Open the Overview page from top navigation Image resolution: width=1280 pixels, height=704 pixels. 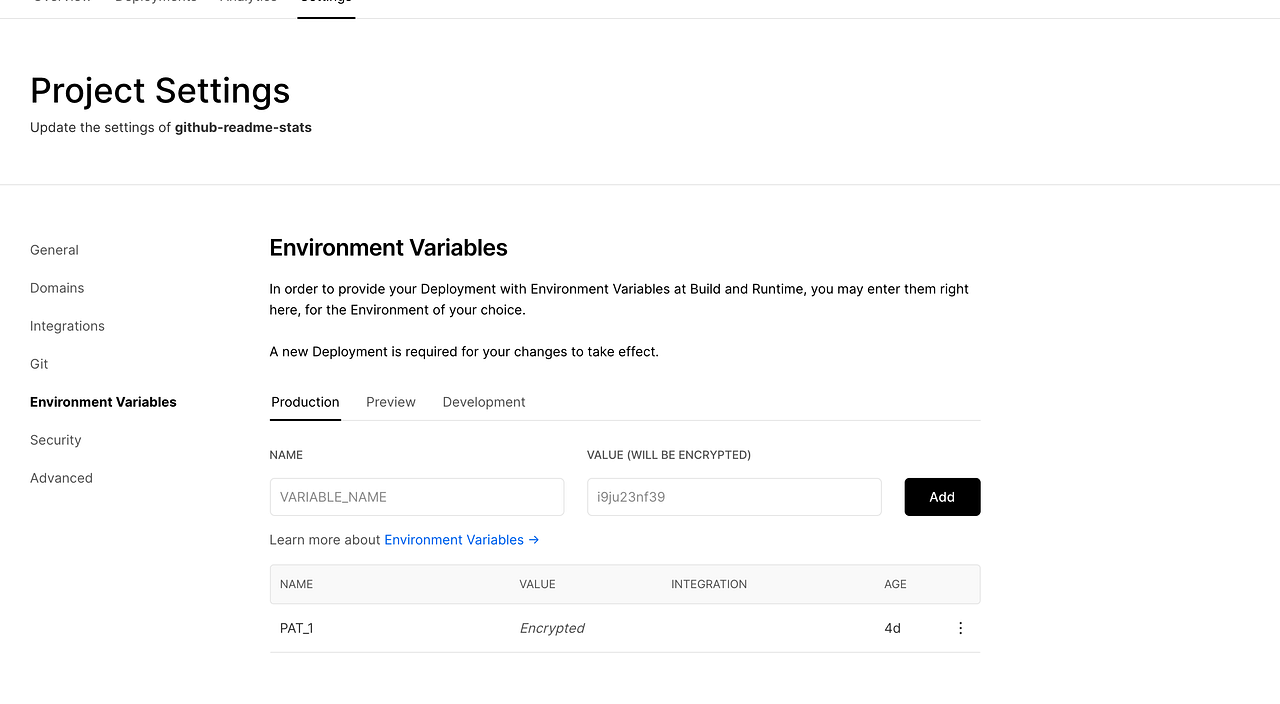click(x=61, y=4)
